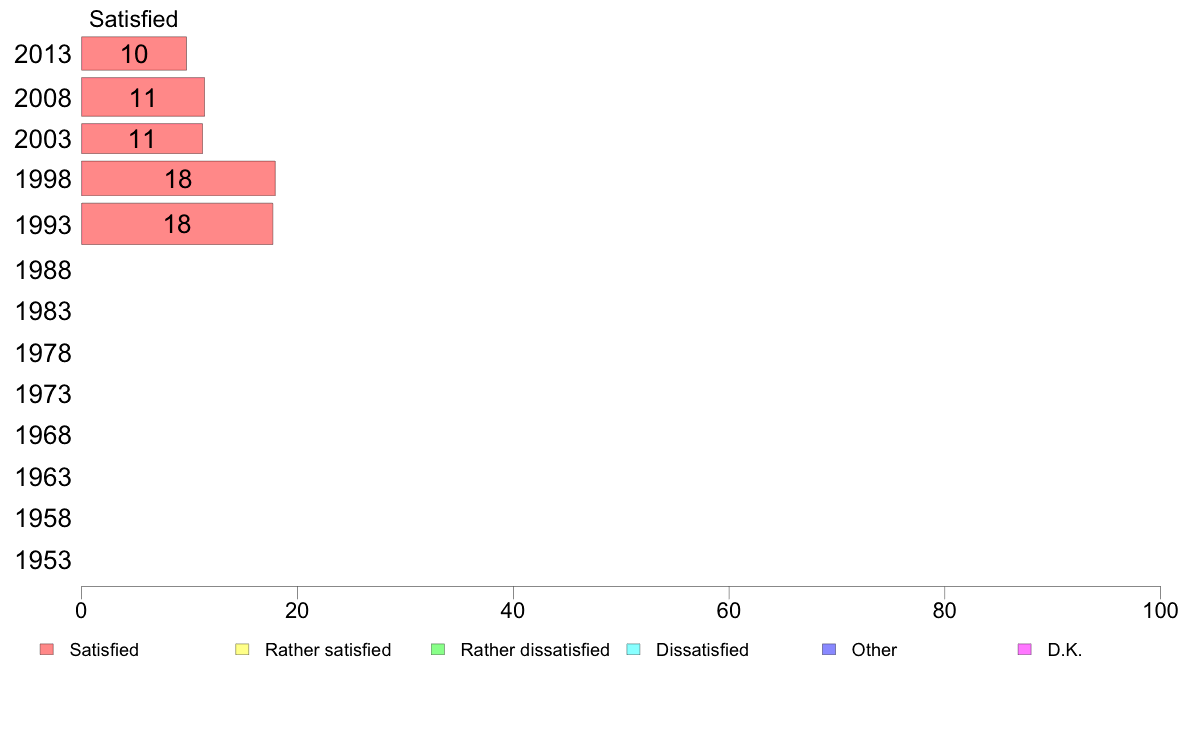Select the 1993 bar showing 18
This screenshot has height=736, width=1188.
(177, 224)
